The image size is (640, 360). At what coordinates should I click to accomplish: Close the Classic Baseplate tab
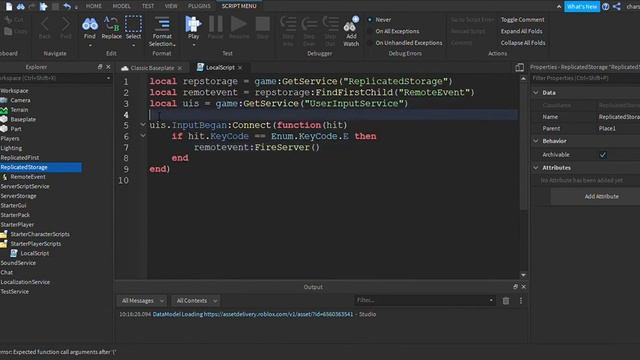pyautogui.click(x=180, y=68)
